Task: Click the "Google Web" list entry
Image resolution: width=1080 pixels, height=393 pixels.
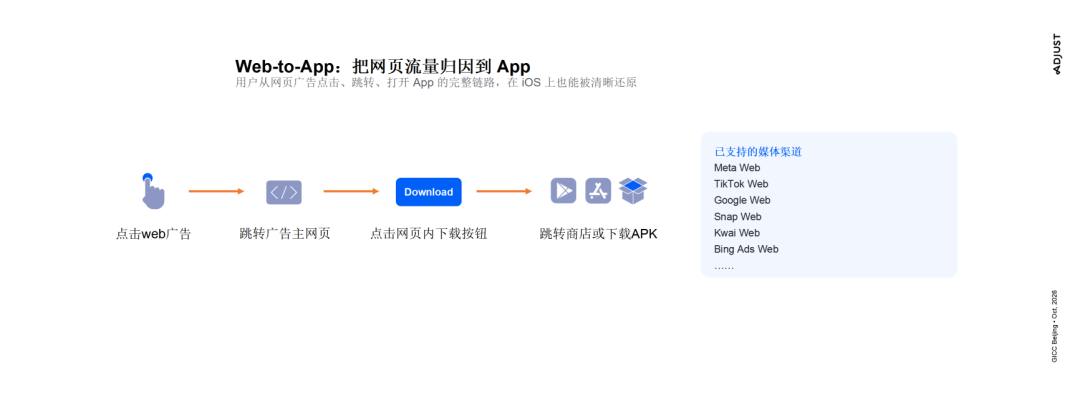Action: tap(742, 200)
